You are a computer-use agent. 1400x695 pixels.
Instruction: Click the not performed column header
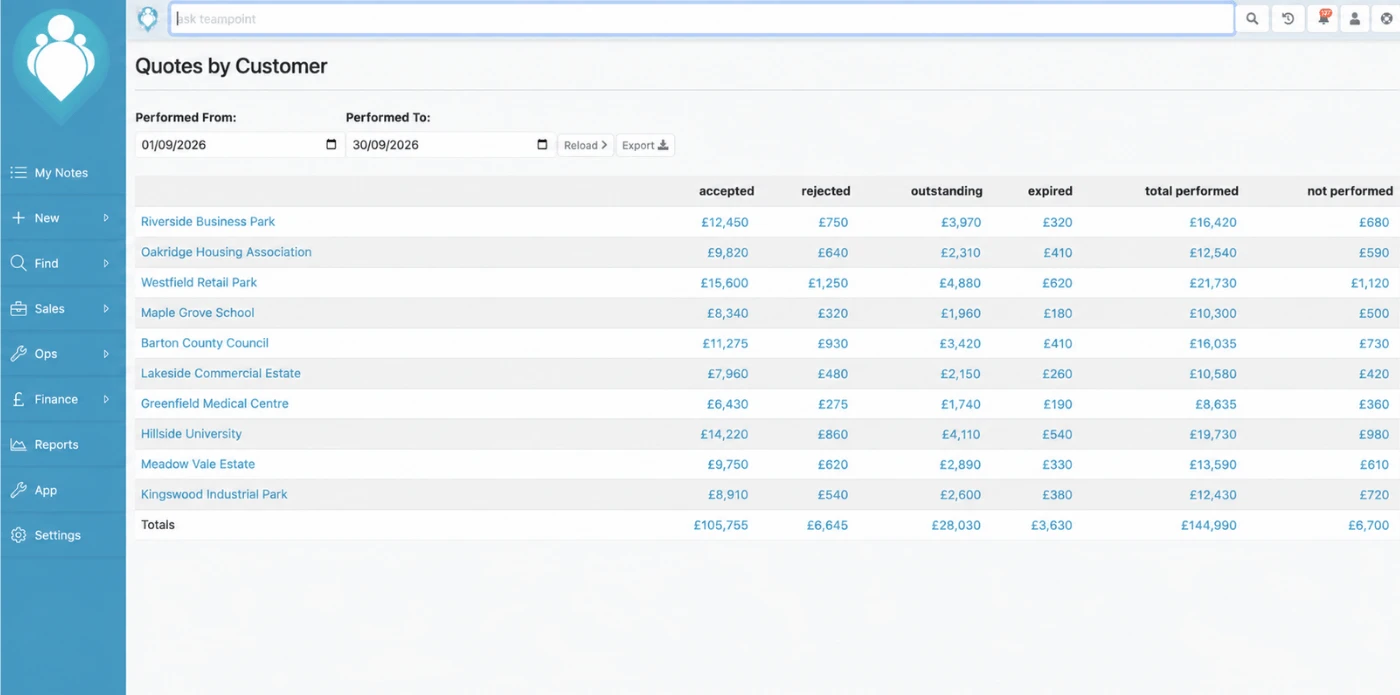[1350, 191]
